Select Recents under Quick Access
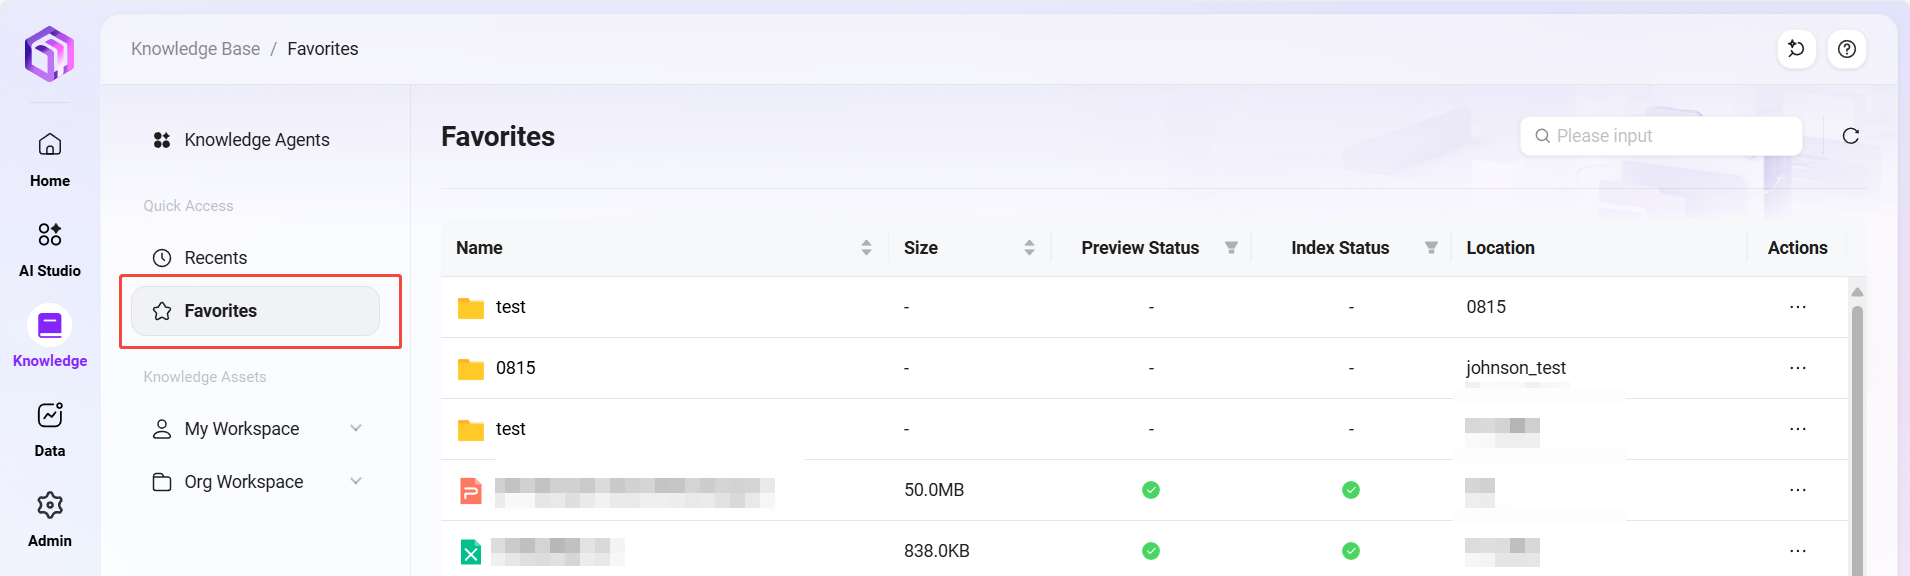 pos(215,258)
